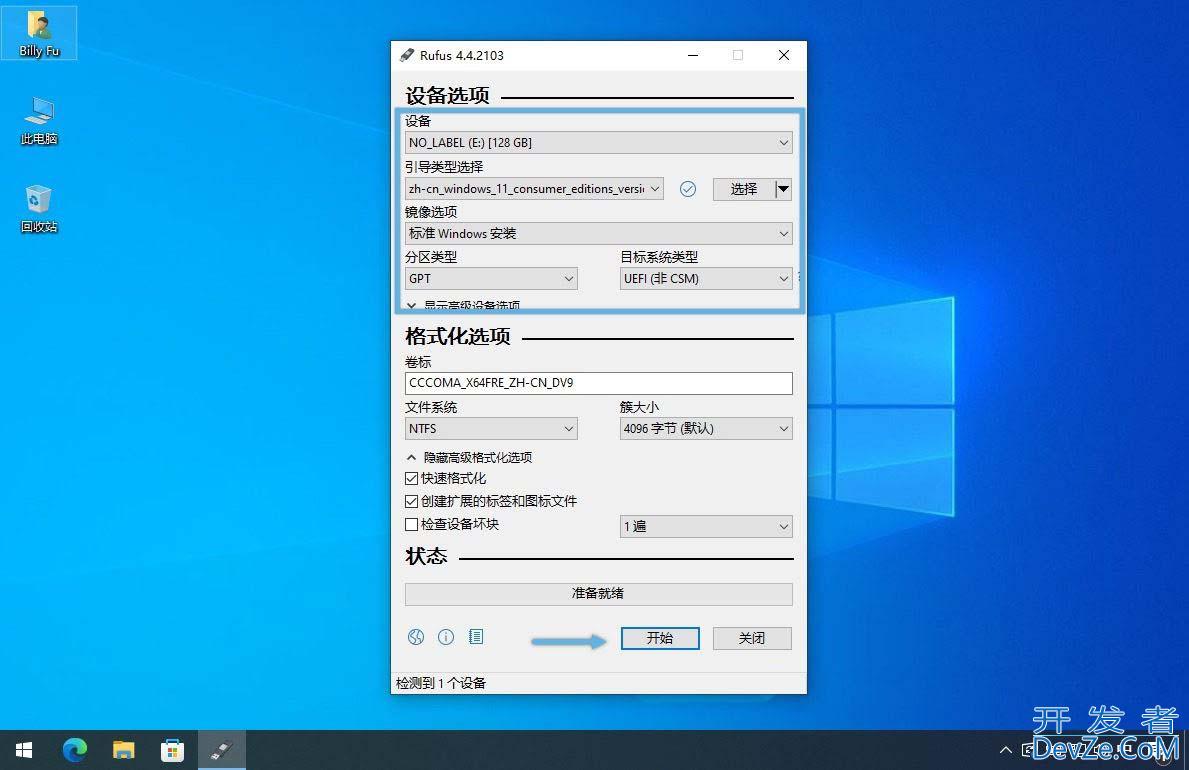The width and height of the screenshot is (1189, 770).
Task: Open the Windows Start menu
Action: pyautogui.click(x=24, y=750)
